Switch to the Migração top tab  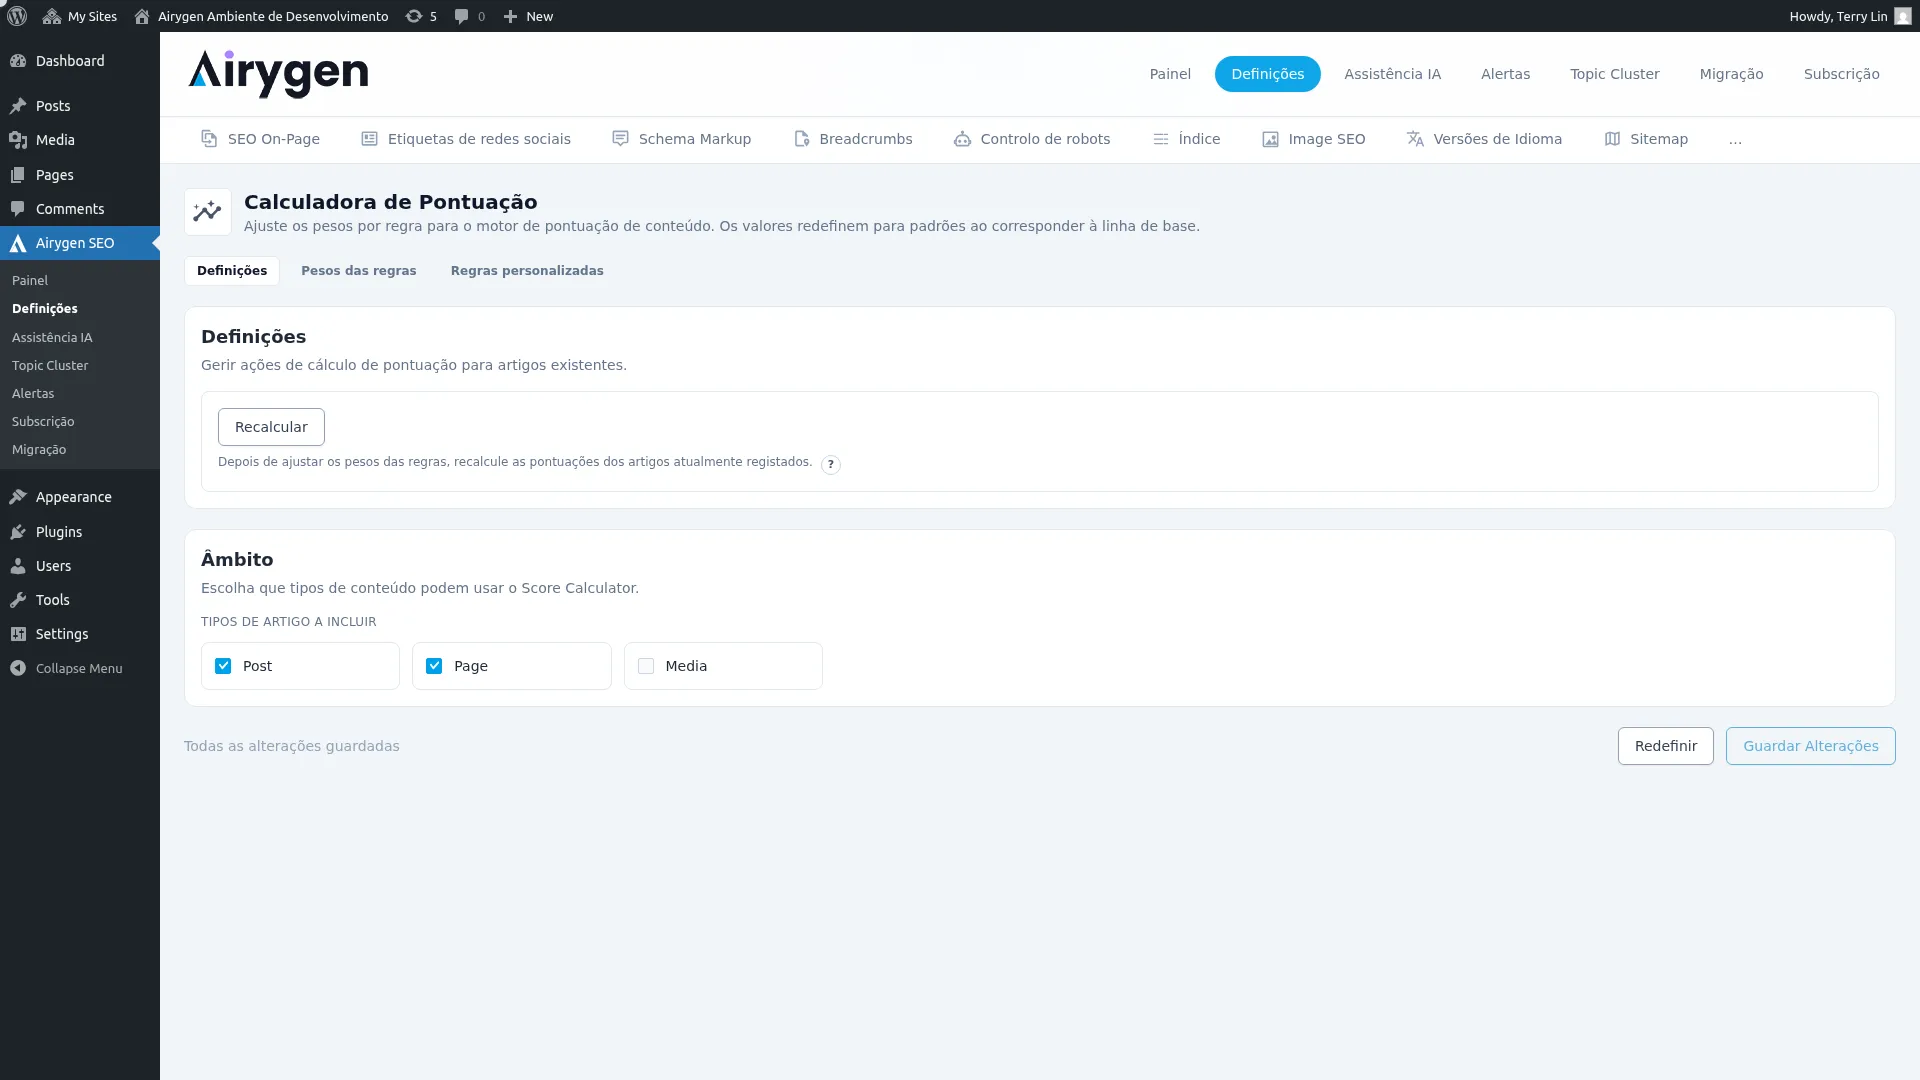pyautogui.click(x=1731, y=74)
